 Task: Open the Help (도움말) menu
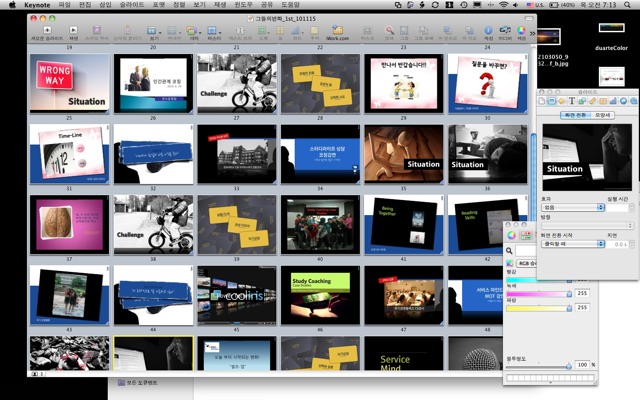[291, 5]
